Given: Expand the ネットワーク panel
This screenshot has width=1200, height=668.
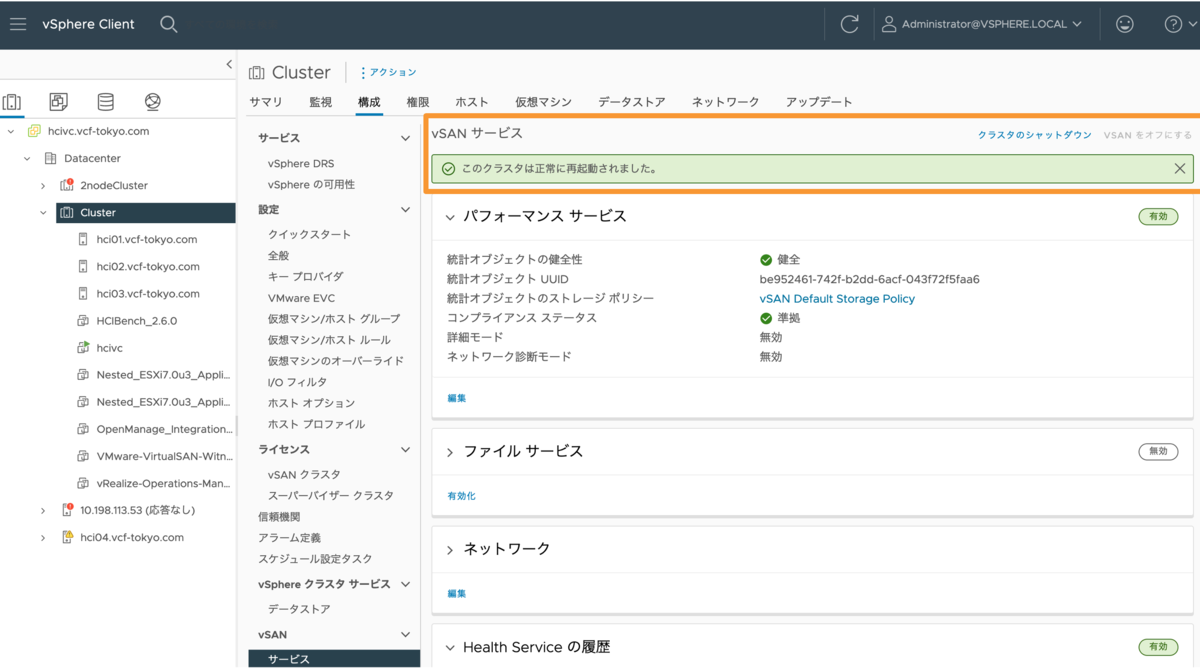Looking at the screenshot, I should (450, 550).
